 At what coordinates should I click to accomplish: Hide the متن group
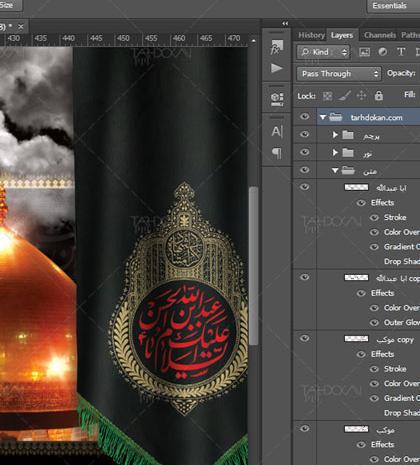[x=304, y=170]
